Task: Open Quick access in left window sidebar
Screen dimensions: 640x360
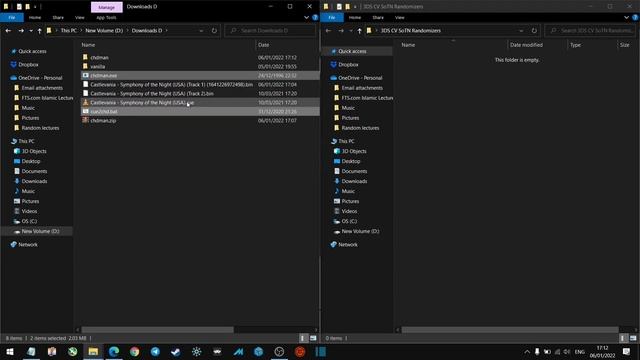Action: click(x=32, y=51)
